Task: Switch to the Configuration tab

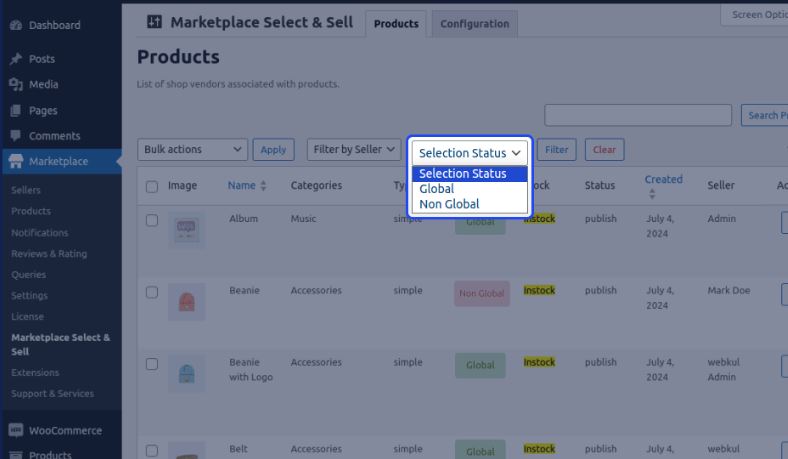Action: [x=474, y=24]
